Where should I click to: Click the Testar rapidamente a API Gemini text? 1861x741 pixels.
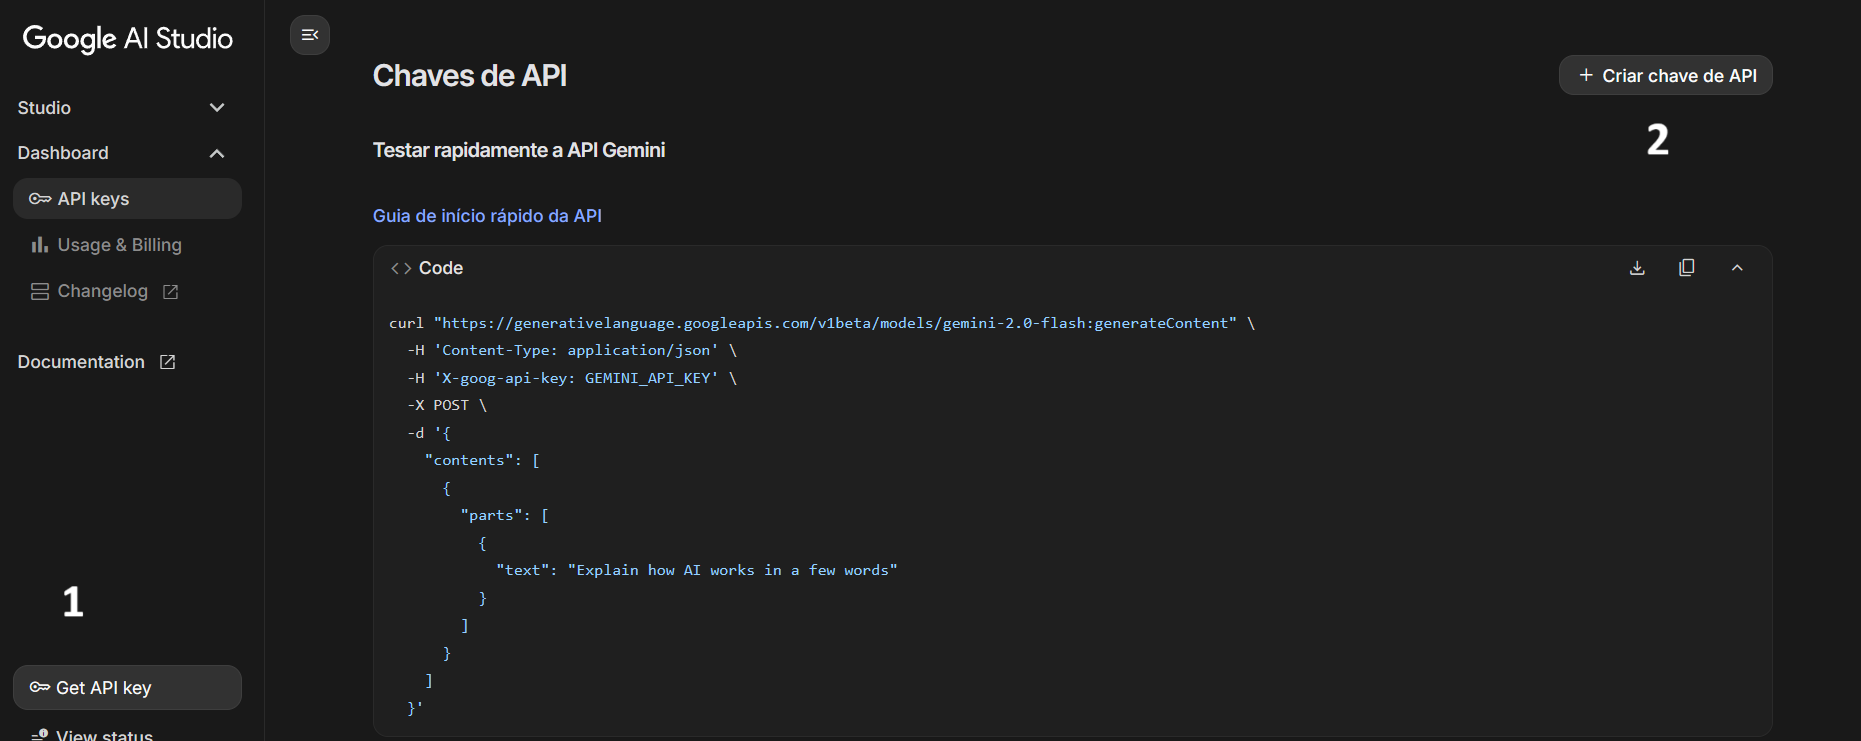[x=519, y=150]
